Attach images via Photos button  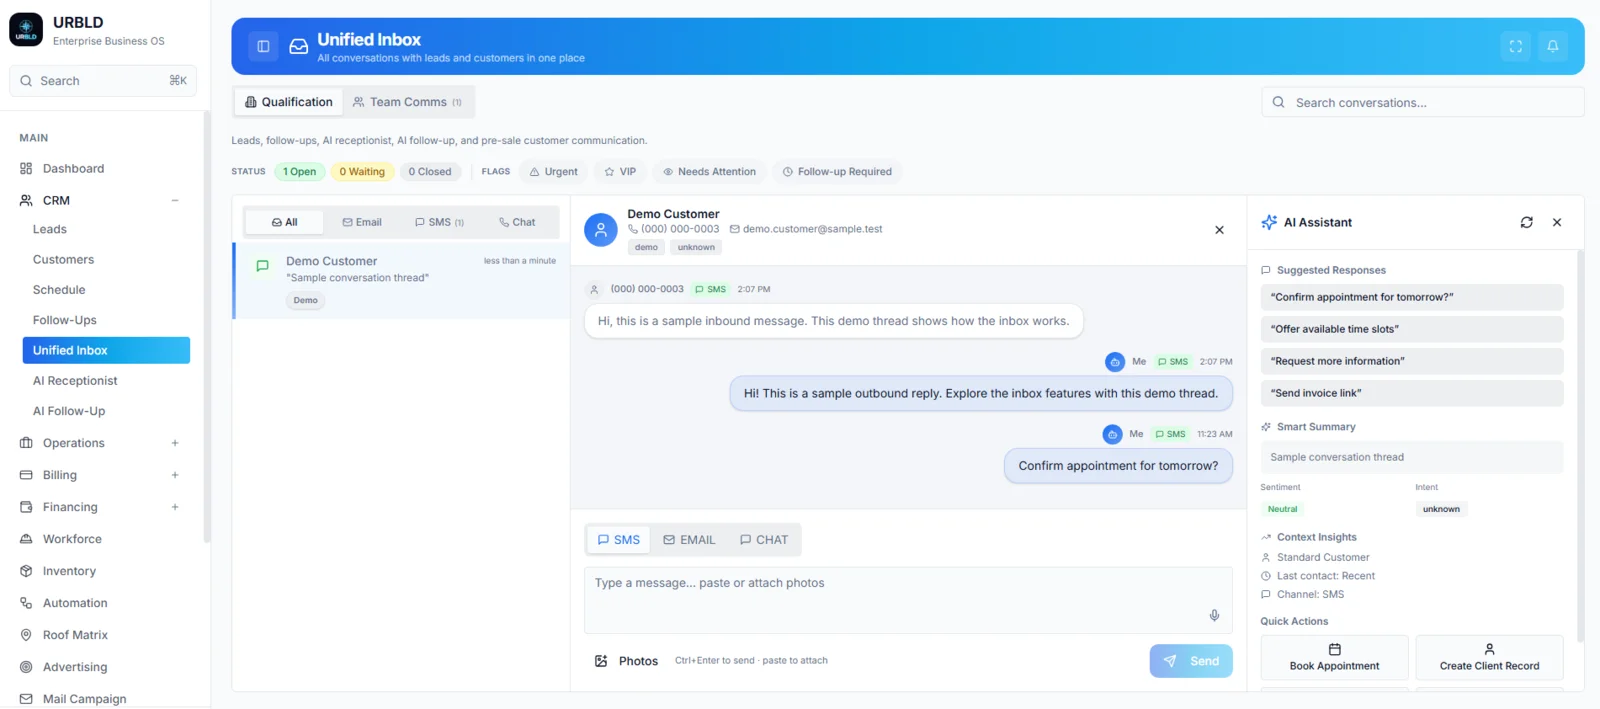tap(627, 661)
